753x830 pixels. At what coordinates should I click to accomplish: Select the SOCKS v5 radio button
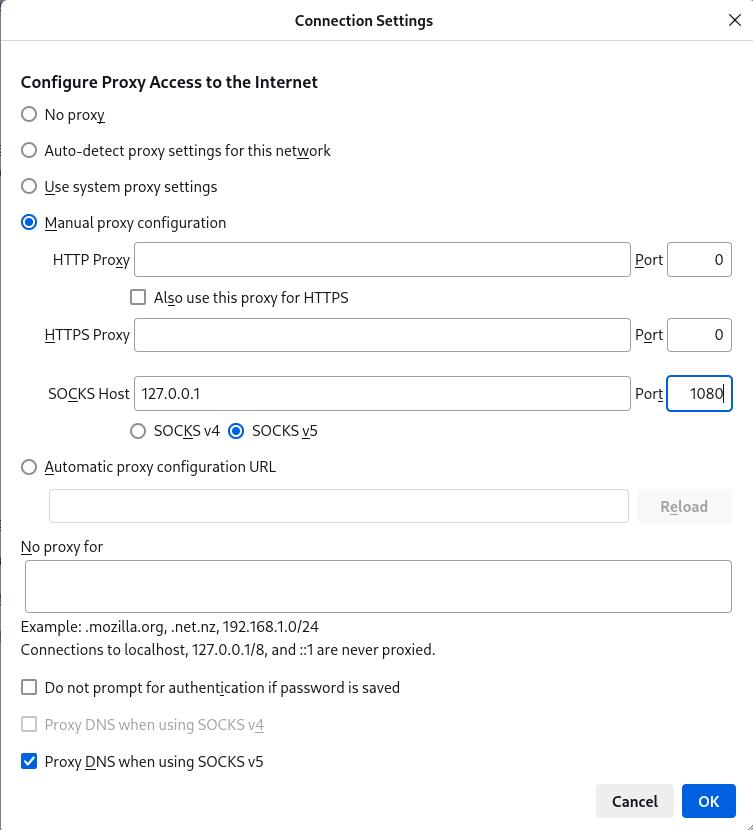pyautogui.click(x=237, y=431)
